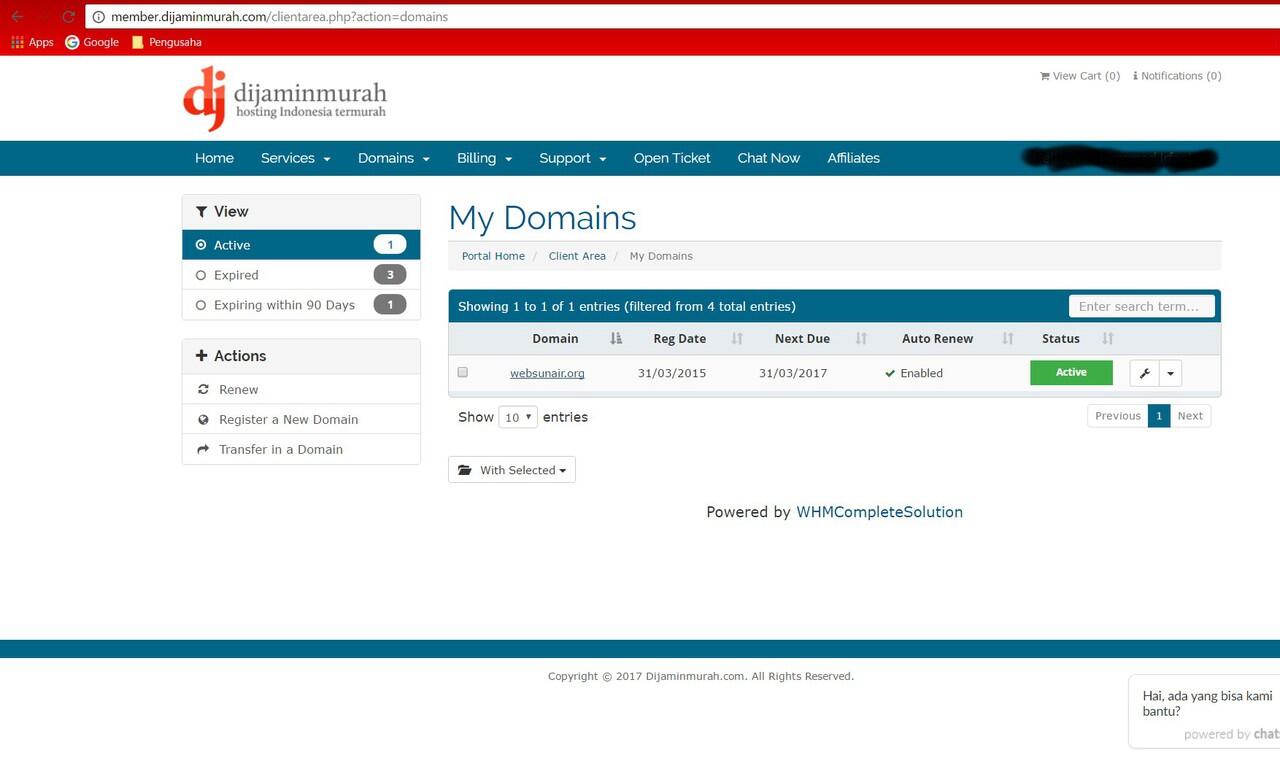1280x758 pixels.
Task: Click the dijaminmurah logo
Action: (x=285, y=98)
